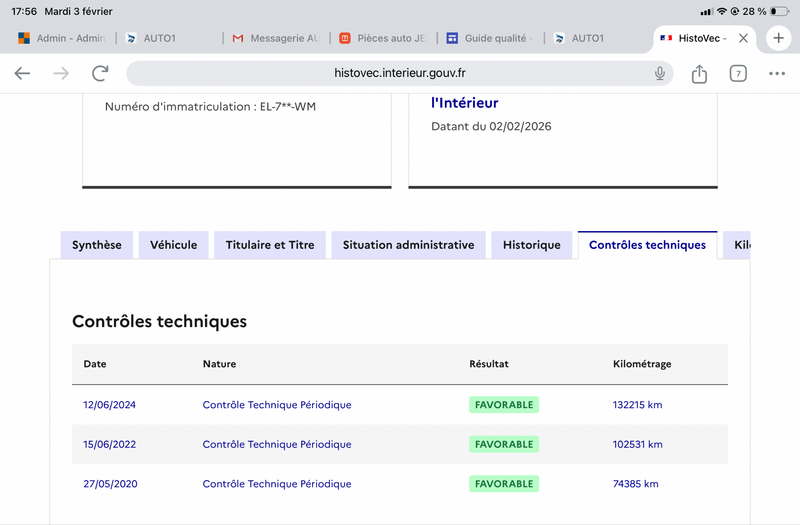Open the tab switcher showing 7 tabs

[738, 73]
